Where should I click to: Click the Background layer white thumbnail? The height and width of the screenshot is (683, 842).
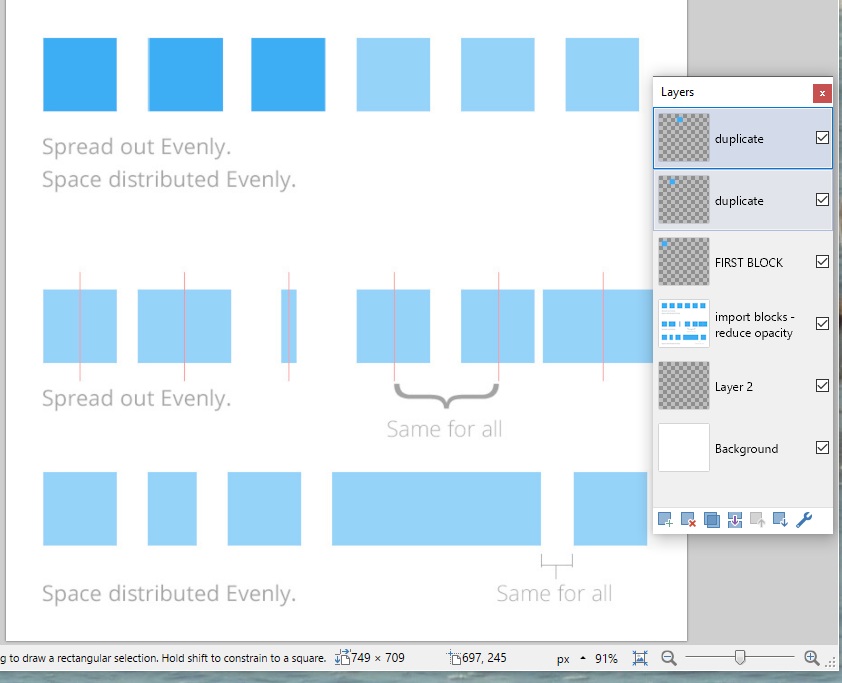click(684, 448)
